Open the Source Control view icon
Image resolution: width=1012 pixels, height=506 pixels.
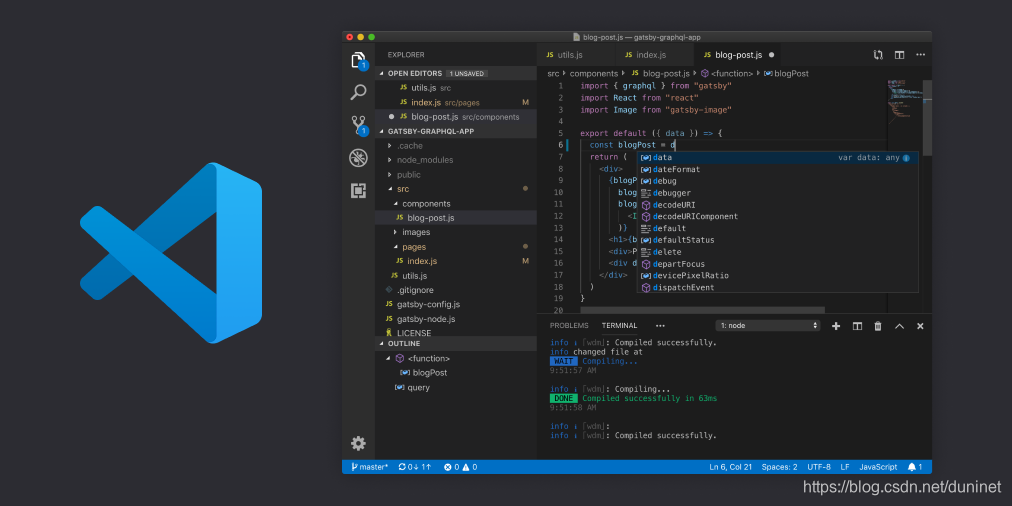coord(358,125)
